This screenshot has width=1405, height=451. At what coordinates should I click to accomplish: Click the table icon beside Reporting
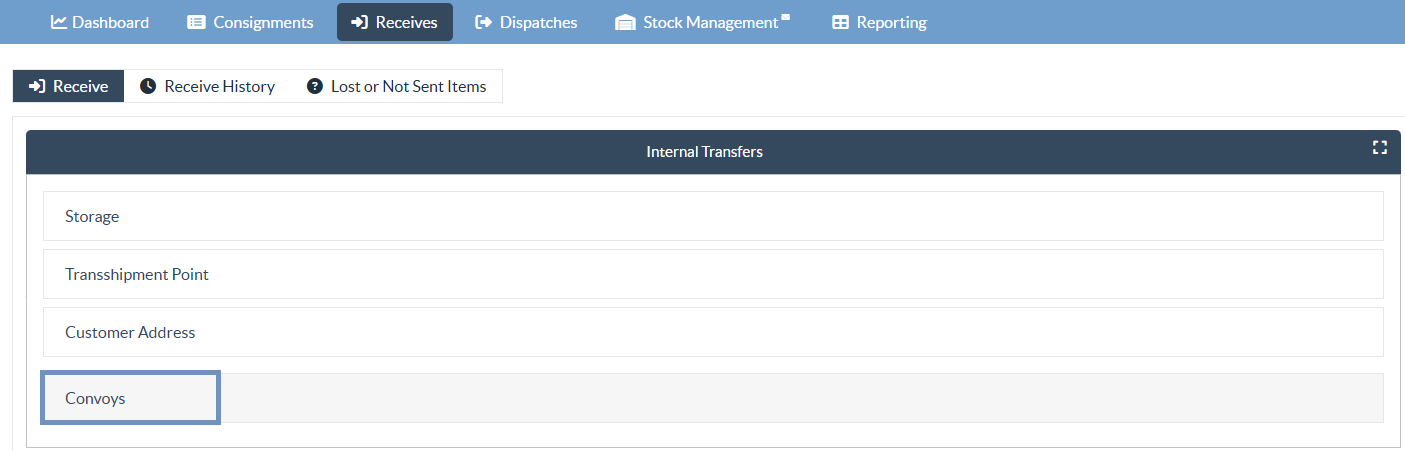coord(840,22)
